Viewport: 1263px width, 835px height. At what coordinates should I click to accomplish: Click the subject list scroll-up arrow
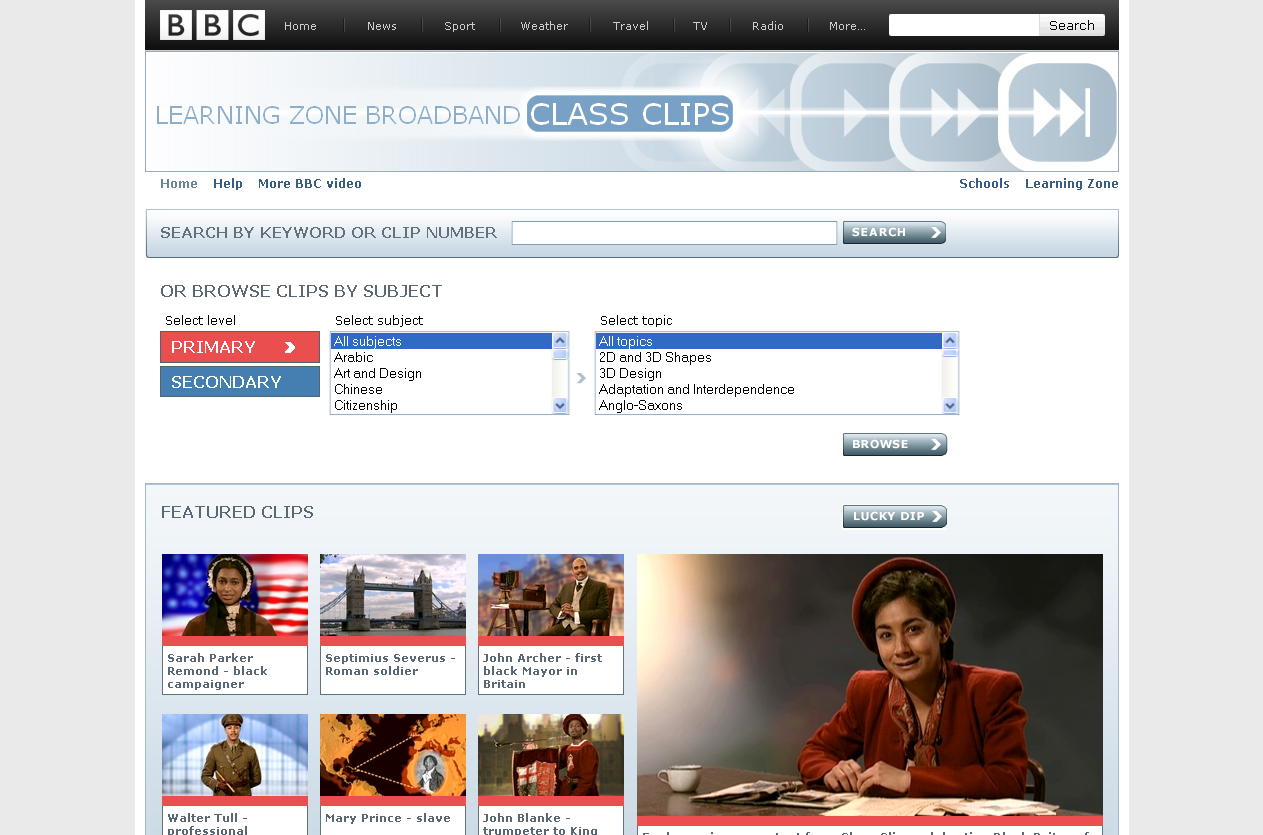[560, 341]
